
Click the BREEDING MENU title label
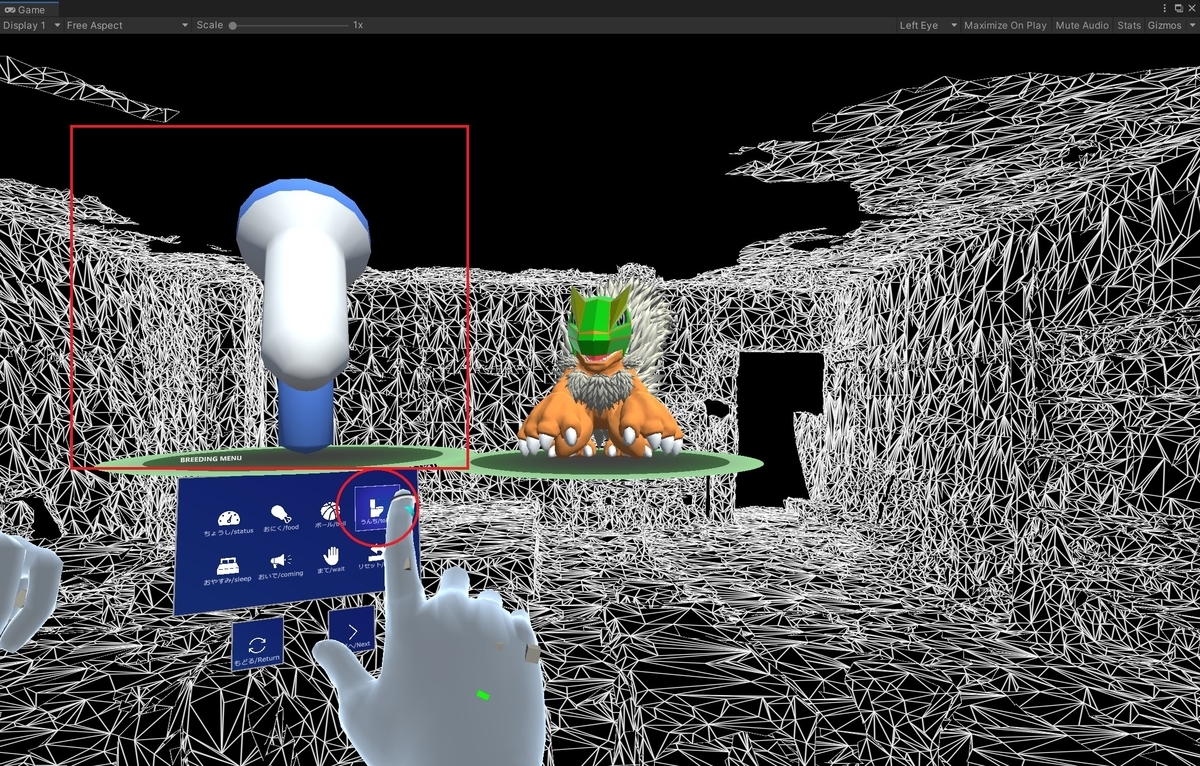click(x=213, y=459)
